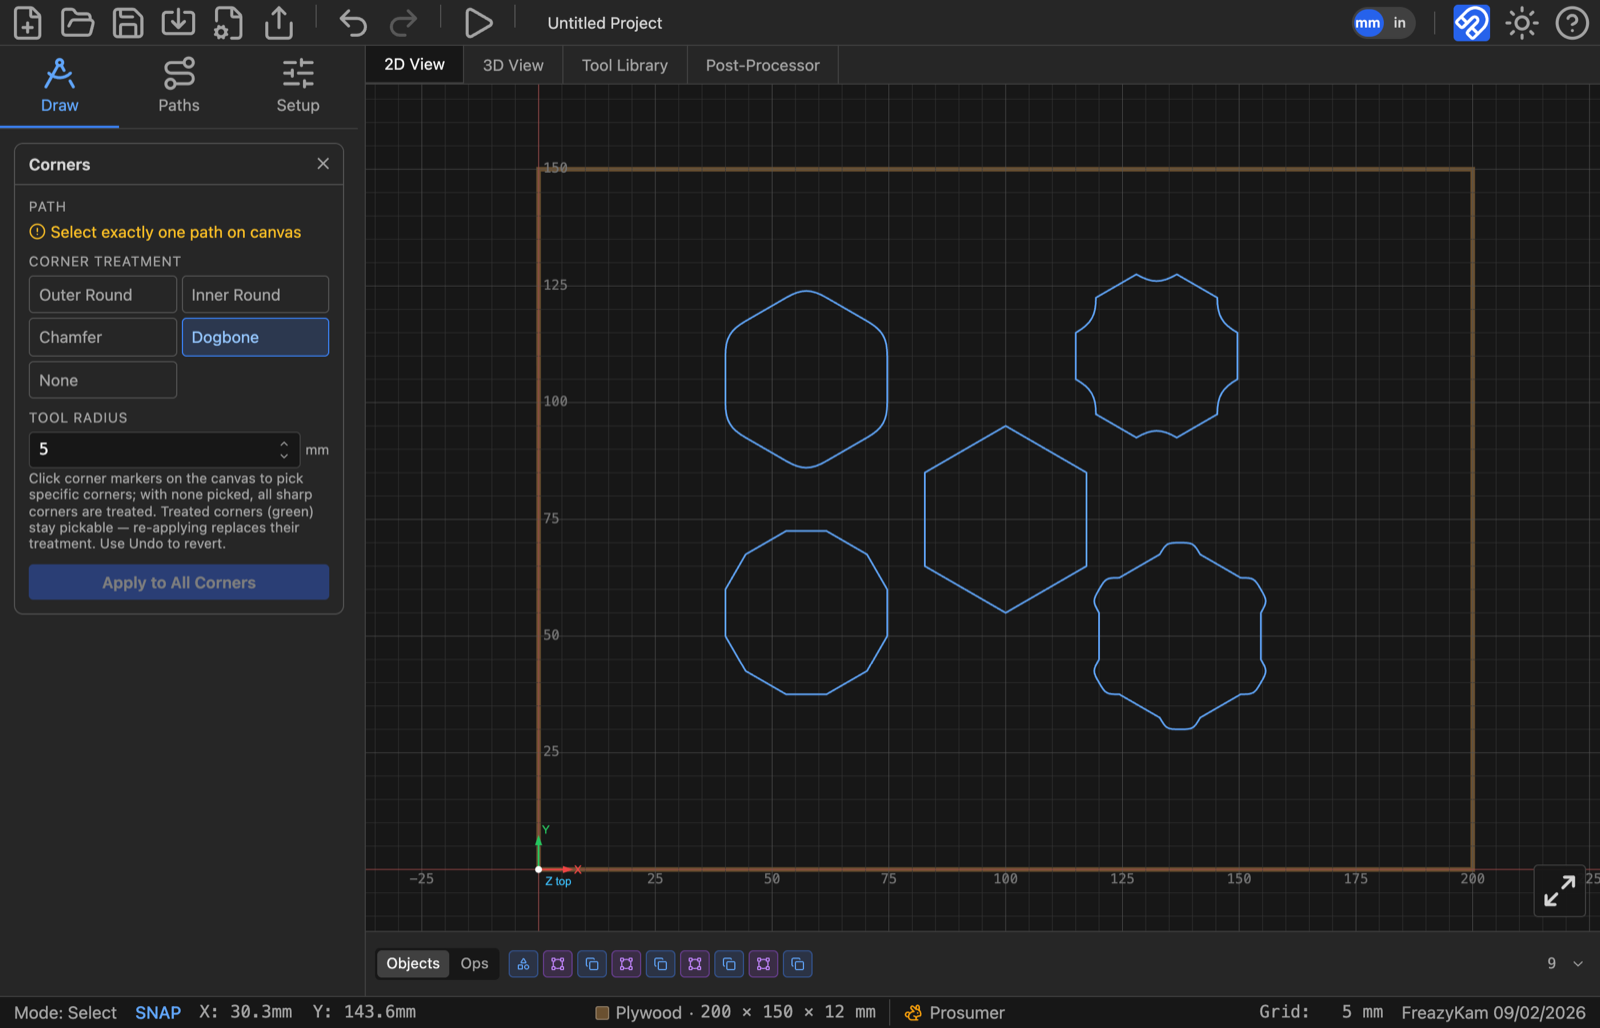Choose Chamfer corner treatment
This screenshot has width=1600, height=1028.
pos(103,337)
